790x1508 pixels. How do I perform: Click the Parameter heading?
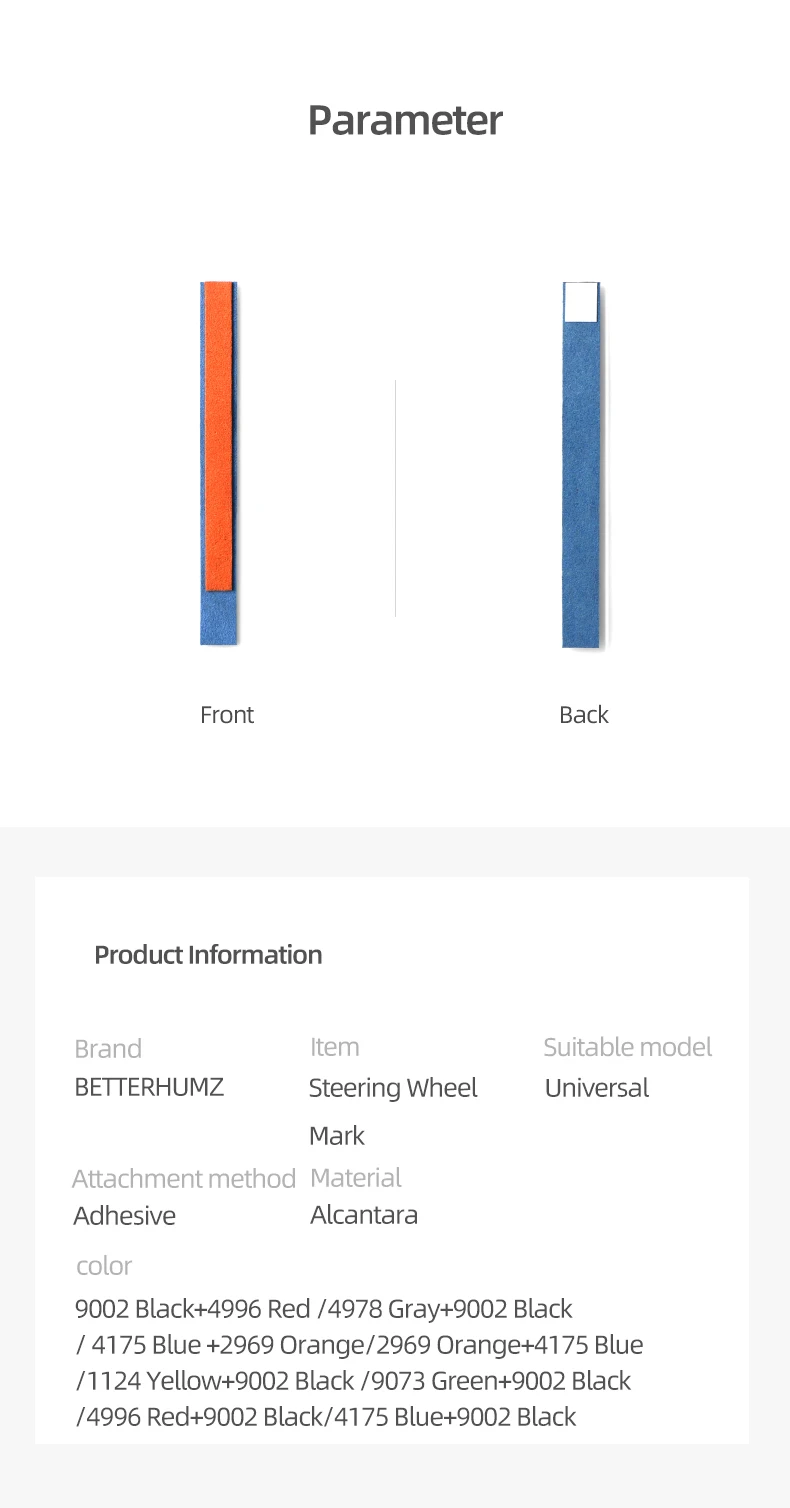click(404, 121)
